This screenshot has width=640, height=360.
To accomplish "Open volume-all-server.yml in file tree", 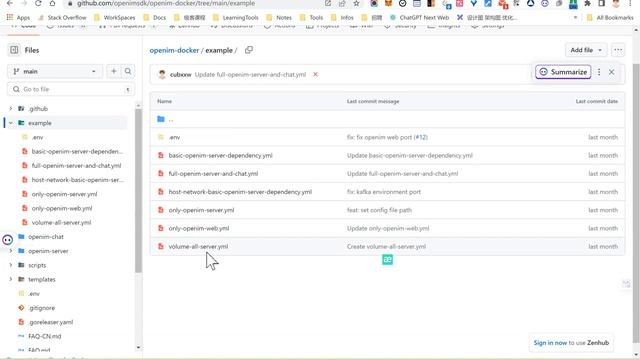I will (61, 222).
